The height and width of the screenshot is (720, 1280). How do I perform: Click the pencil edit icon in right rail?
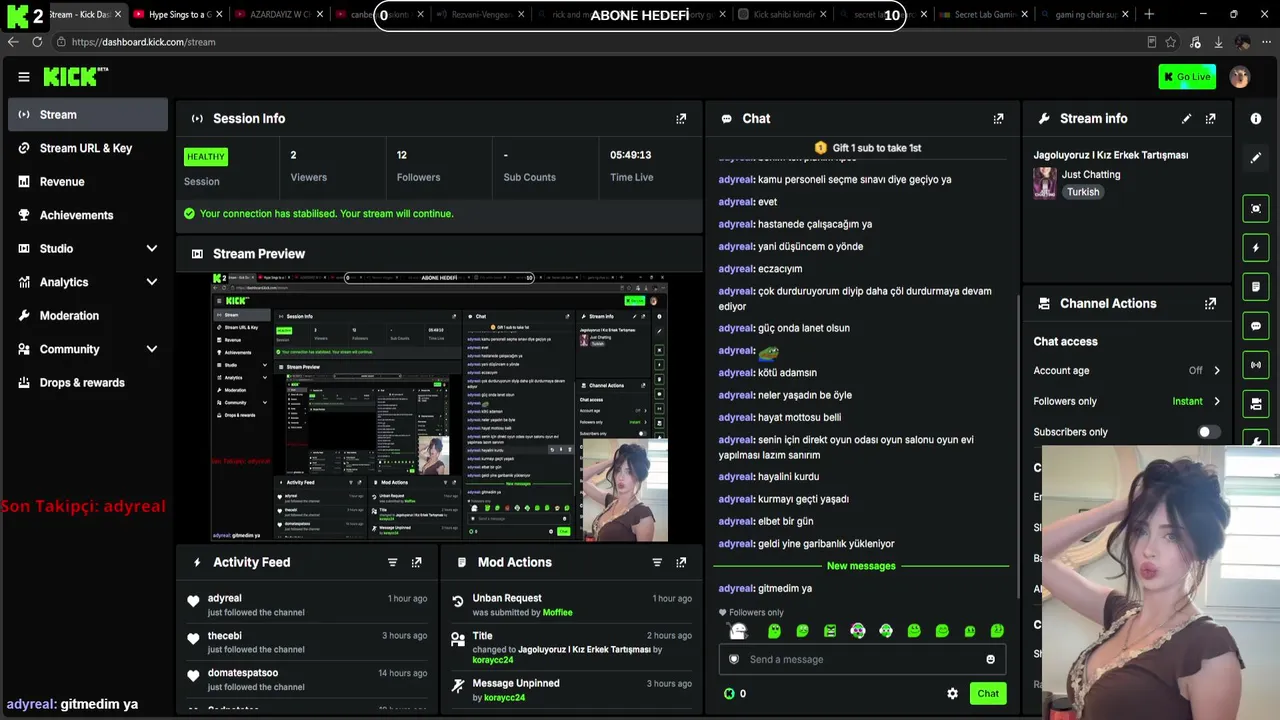coord(1256,157)
